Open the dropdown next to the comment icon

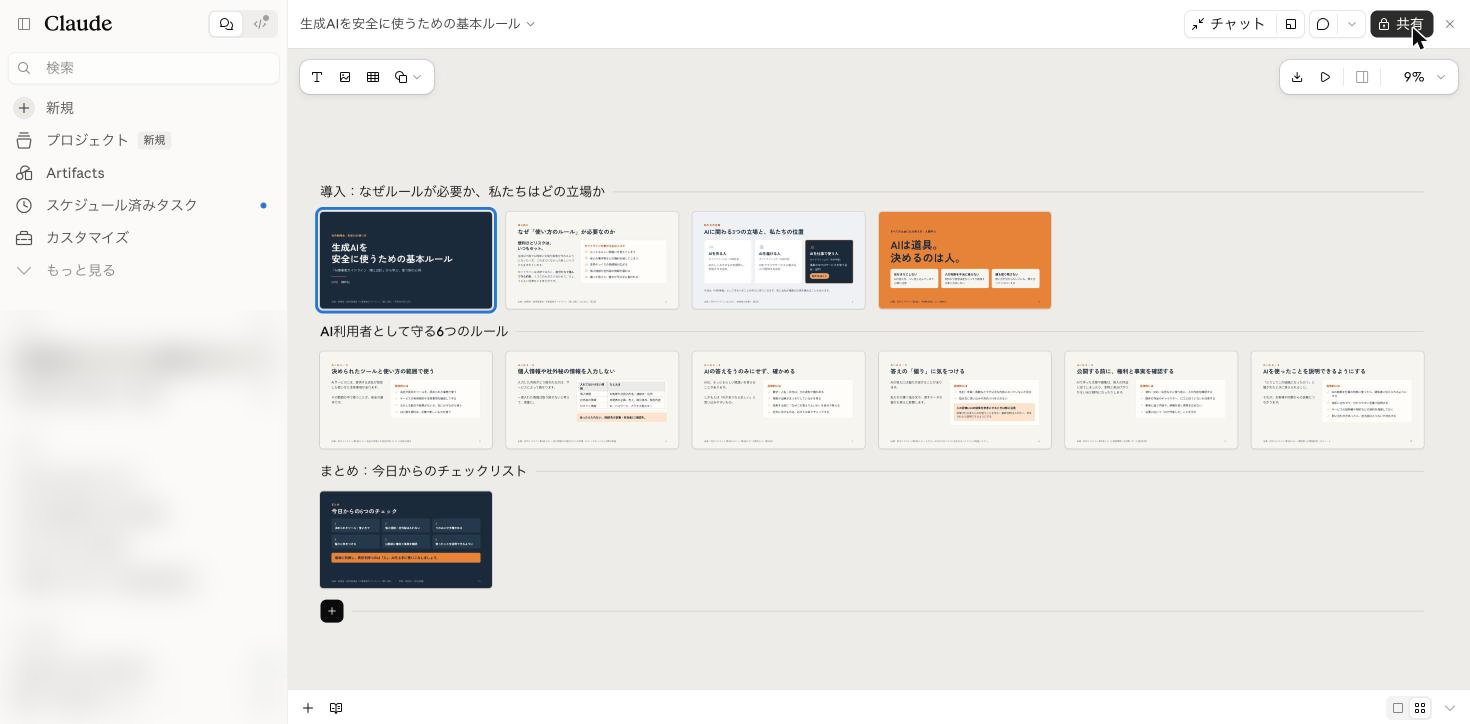pyautogui.click(x=1352, y=24)
